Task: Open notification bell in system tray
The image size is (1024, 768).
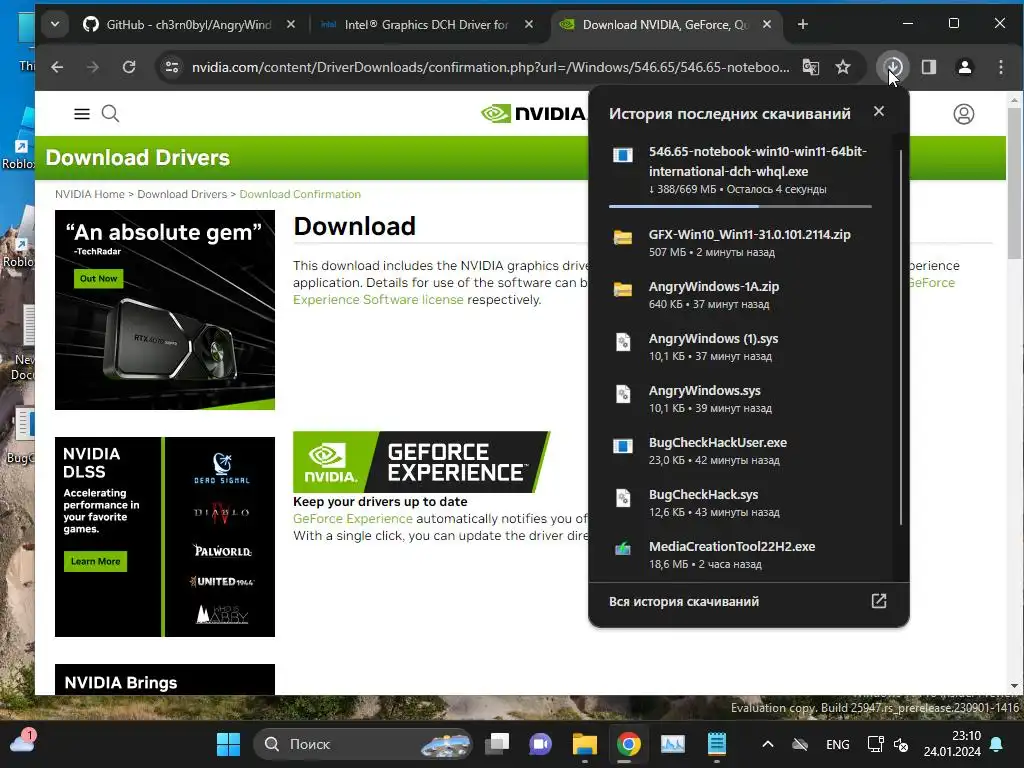Action: (997, 744)
